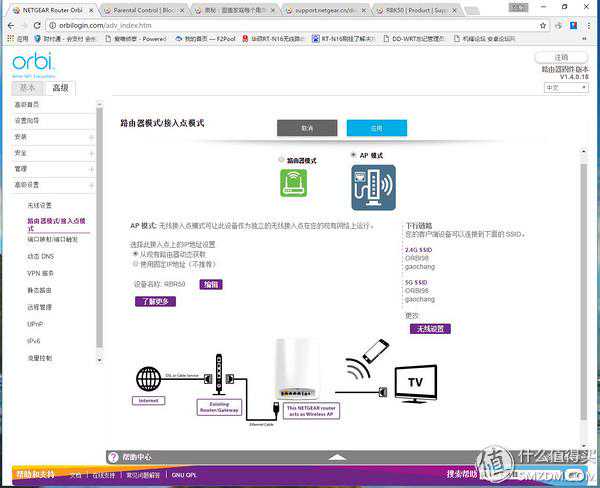Click the help center question mark icon

(112, 456)
